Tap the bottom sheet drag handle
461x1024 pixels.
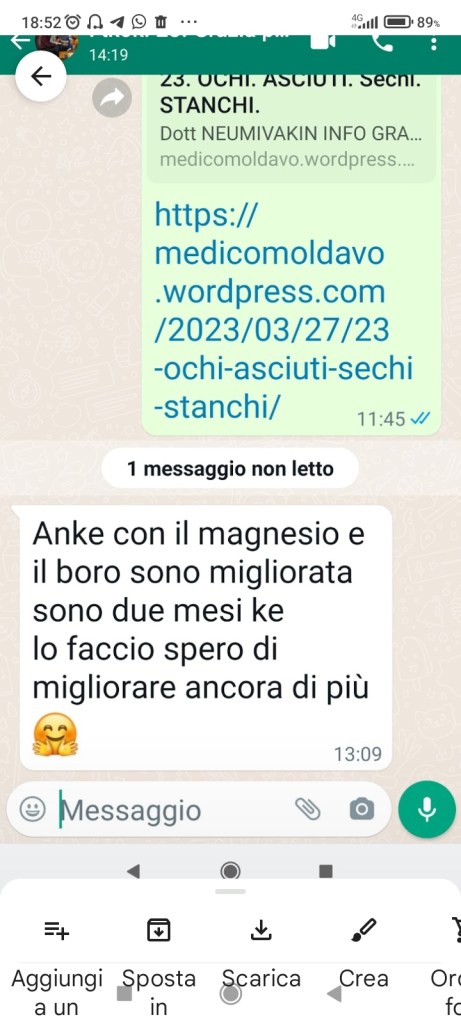(x=230, y=891)
